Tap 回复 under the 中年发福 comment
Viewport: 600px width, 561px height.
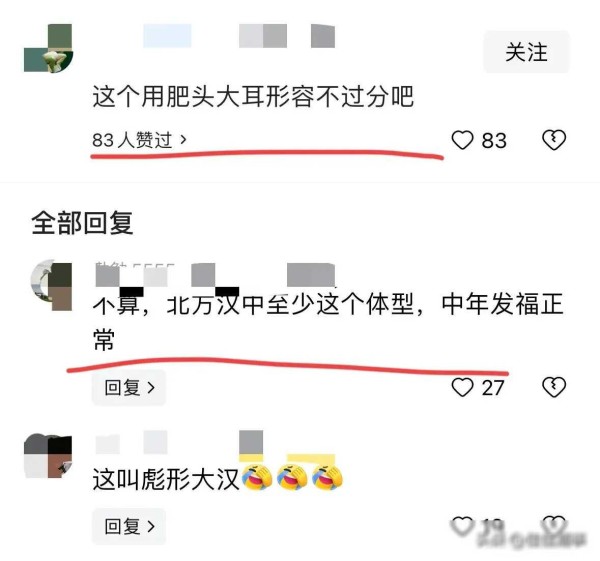pos(129,388)
